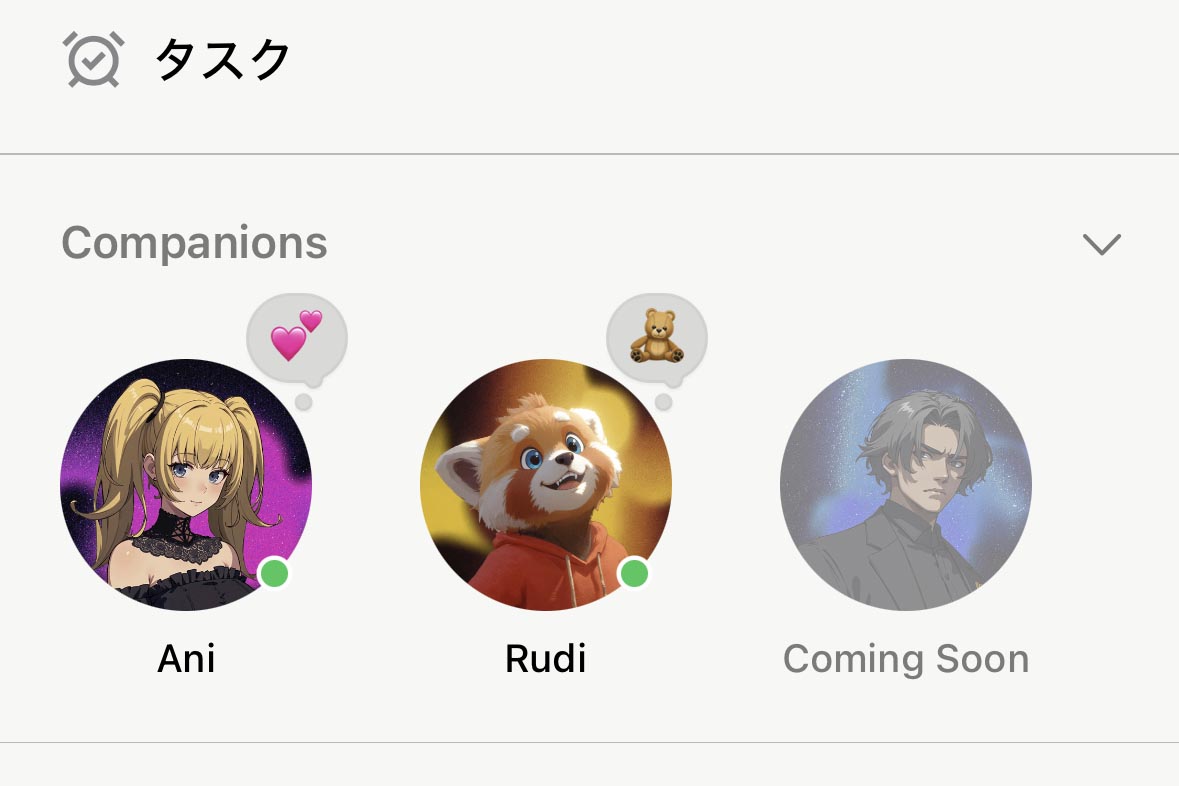Click Ani's green online status dot
Image resolution: width=1179 pixels, height=786 pixels.
coord(274,573)
